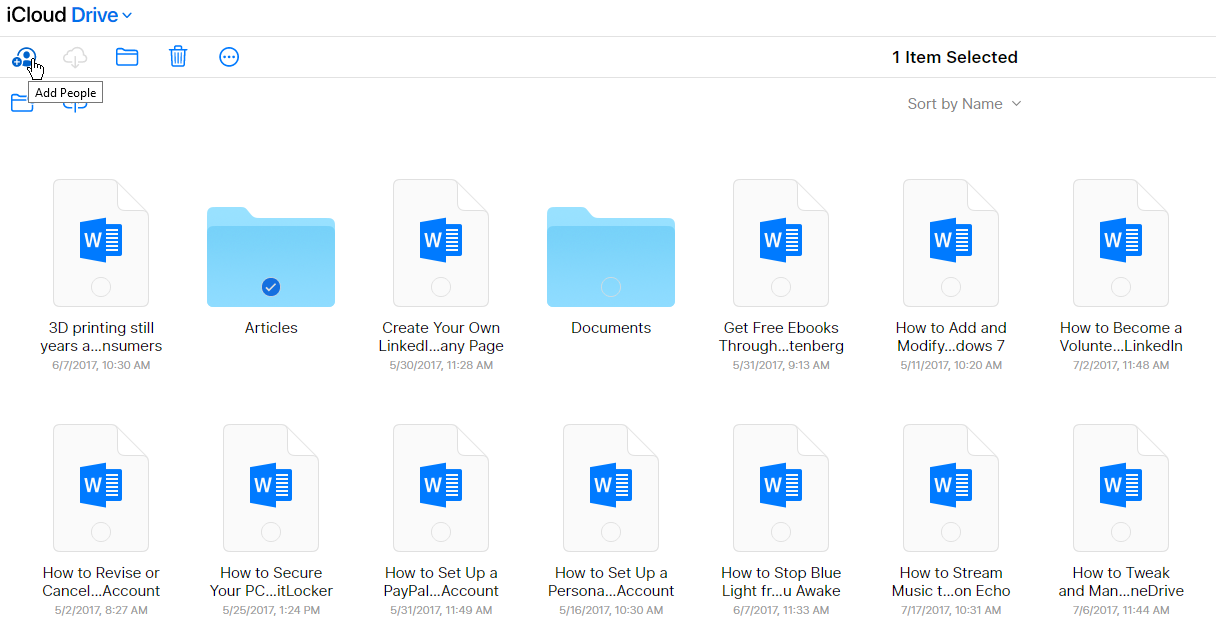
Task: Click the 'Documents' folder name label
Action: pos(611,328)
